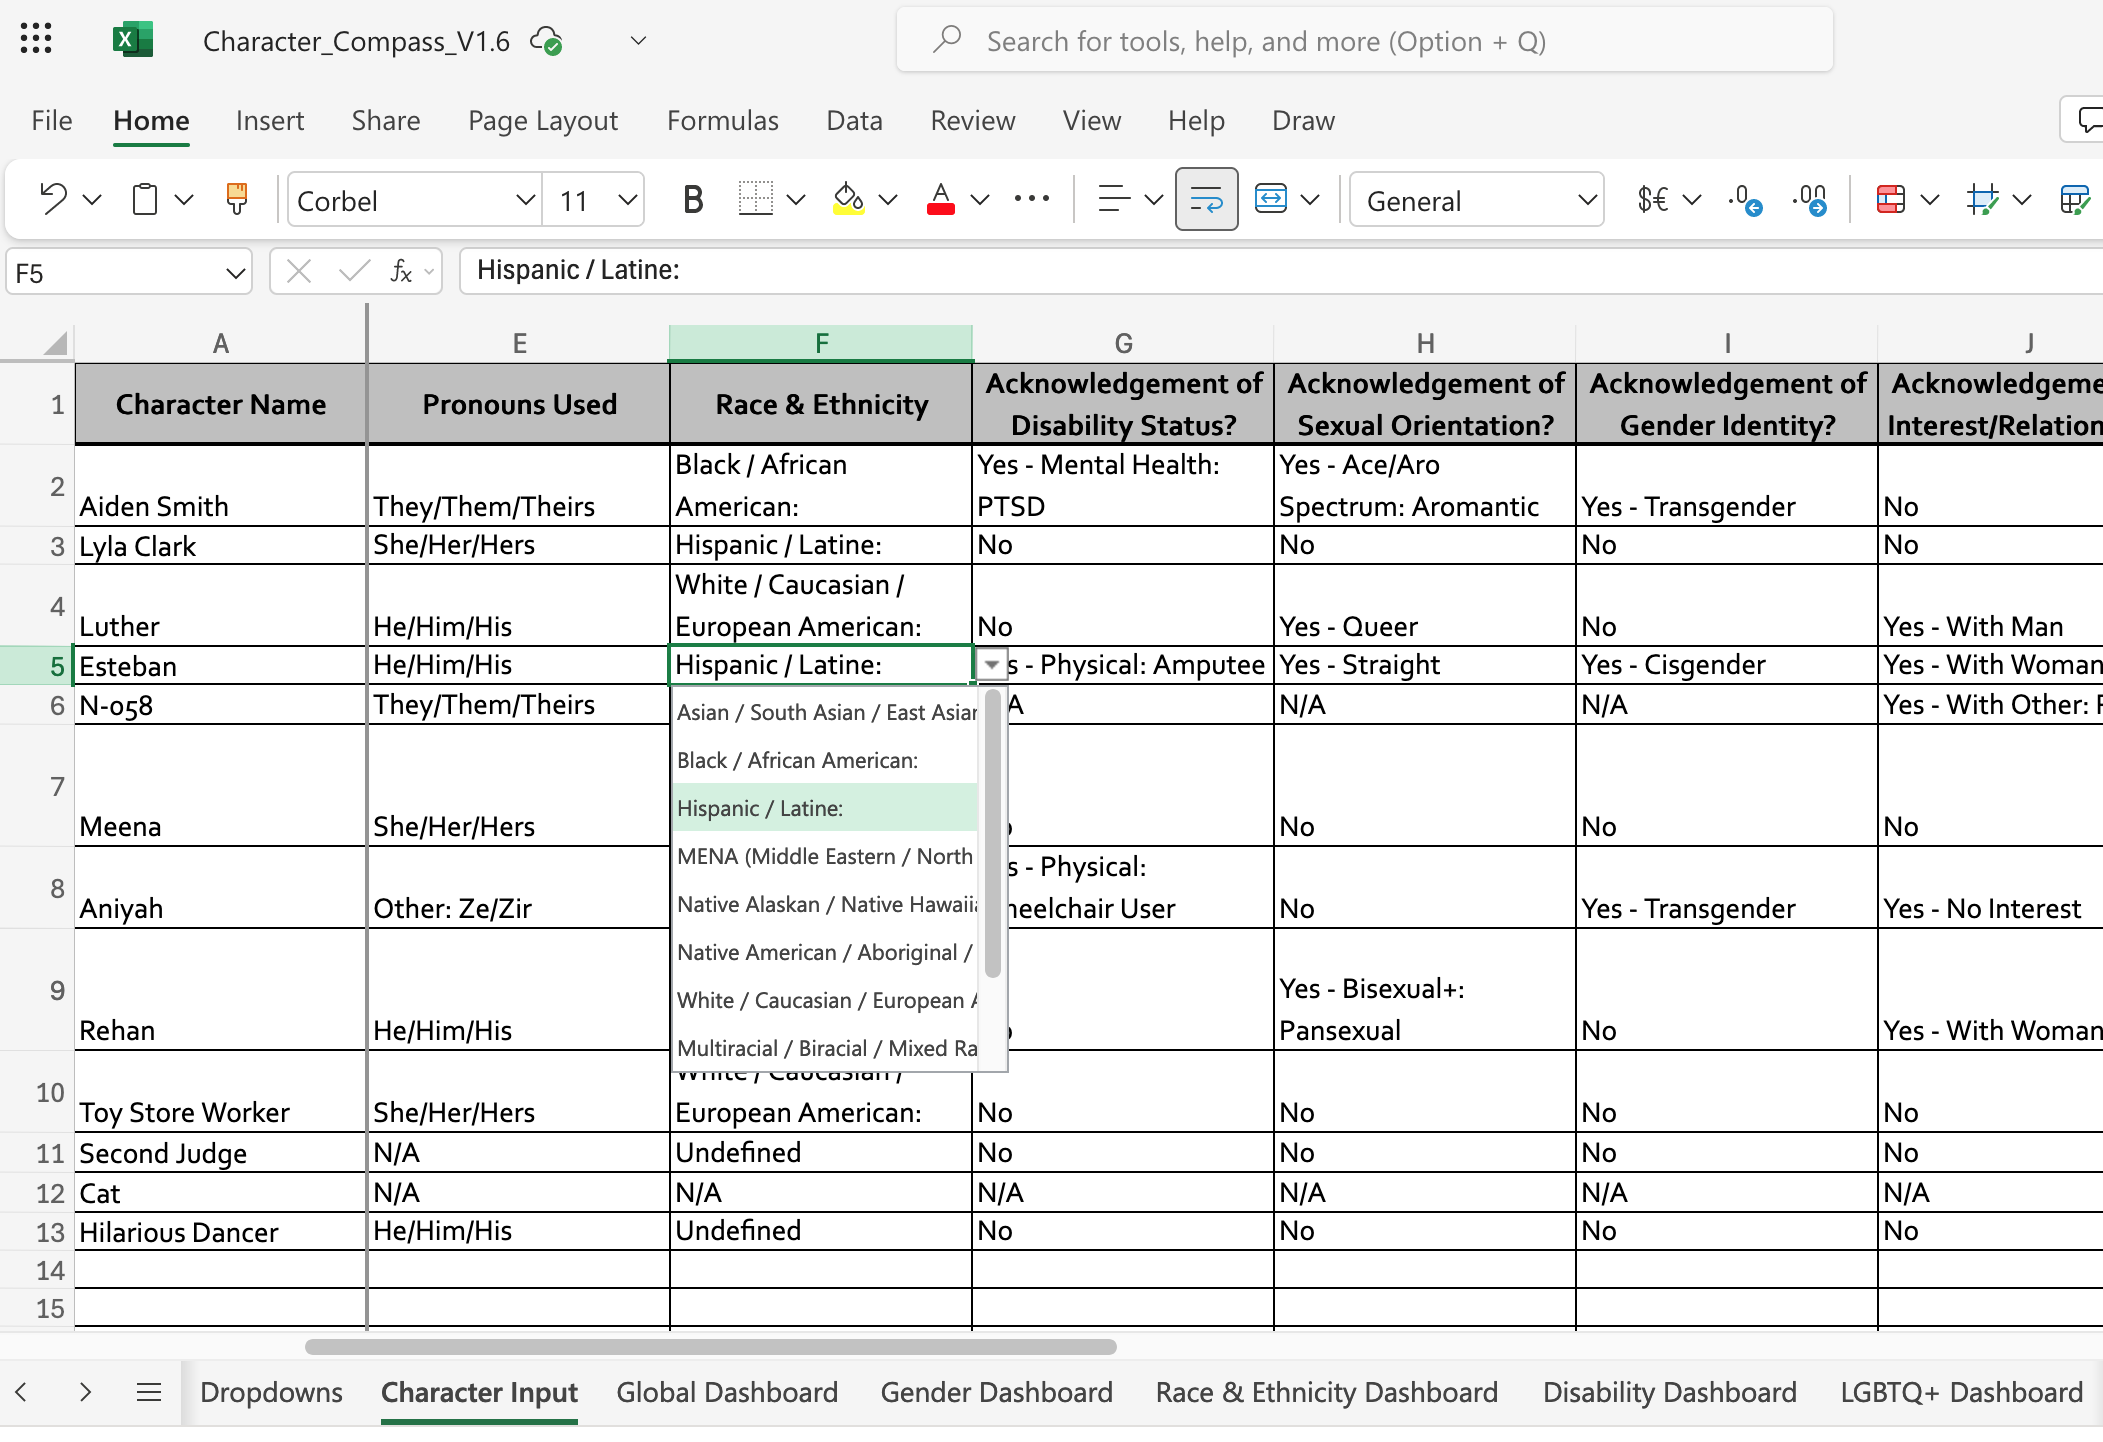Open more font options ellipsis
2103x1442 pixels.
point(1031,199)
